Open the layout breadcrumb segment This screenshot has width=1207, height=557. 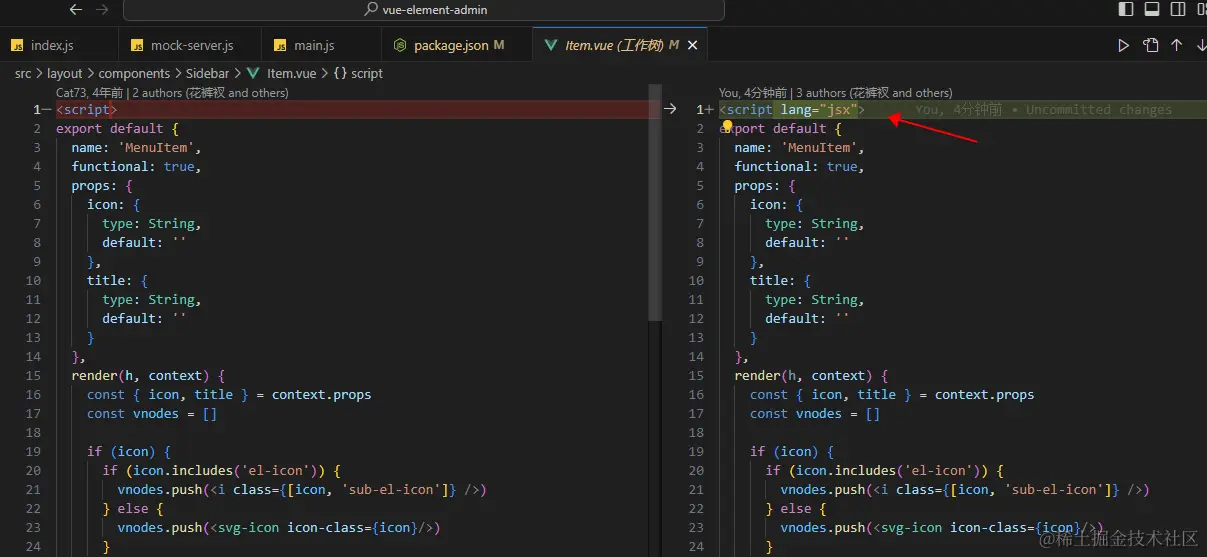[65, 73]
